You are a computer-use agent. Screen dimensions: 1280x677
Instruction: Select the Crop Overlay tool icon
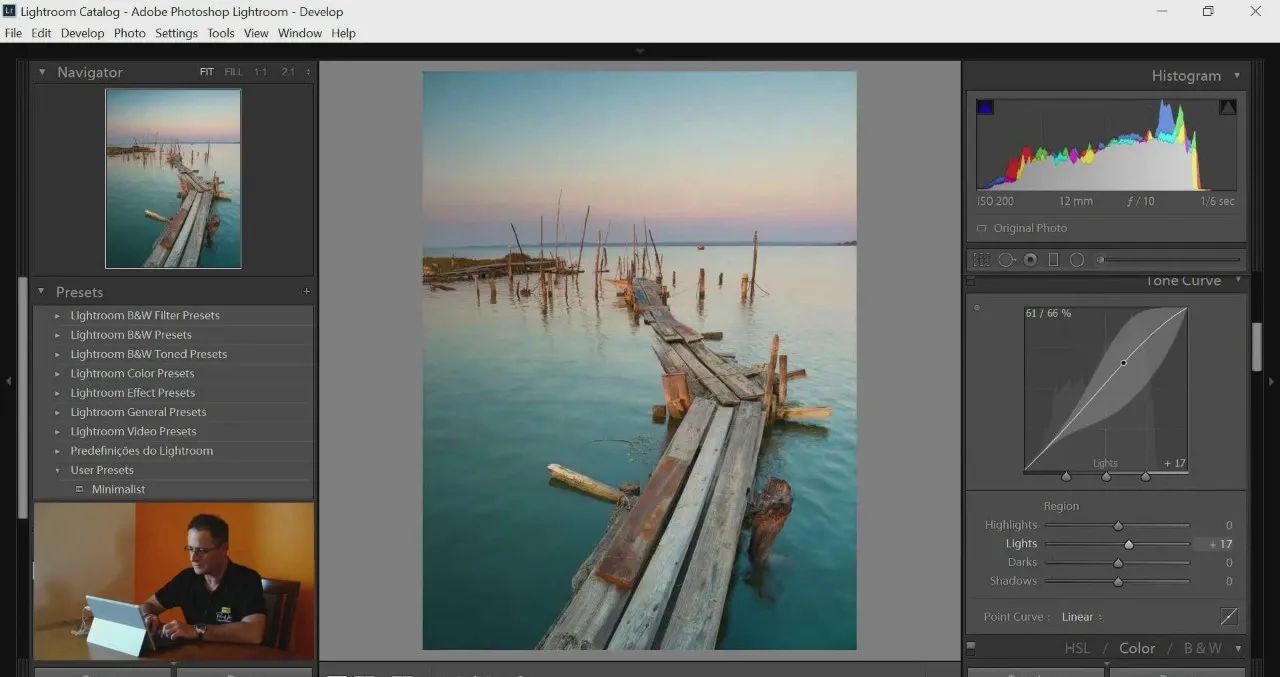pos(981,260)
